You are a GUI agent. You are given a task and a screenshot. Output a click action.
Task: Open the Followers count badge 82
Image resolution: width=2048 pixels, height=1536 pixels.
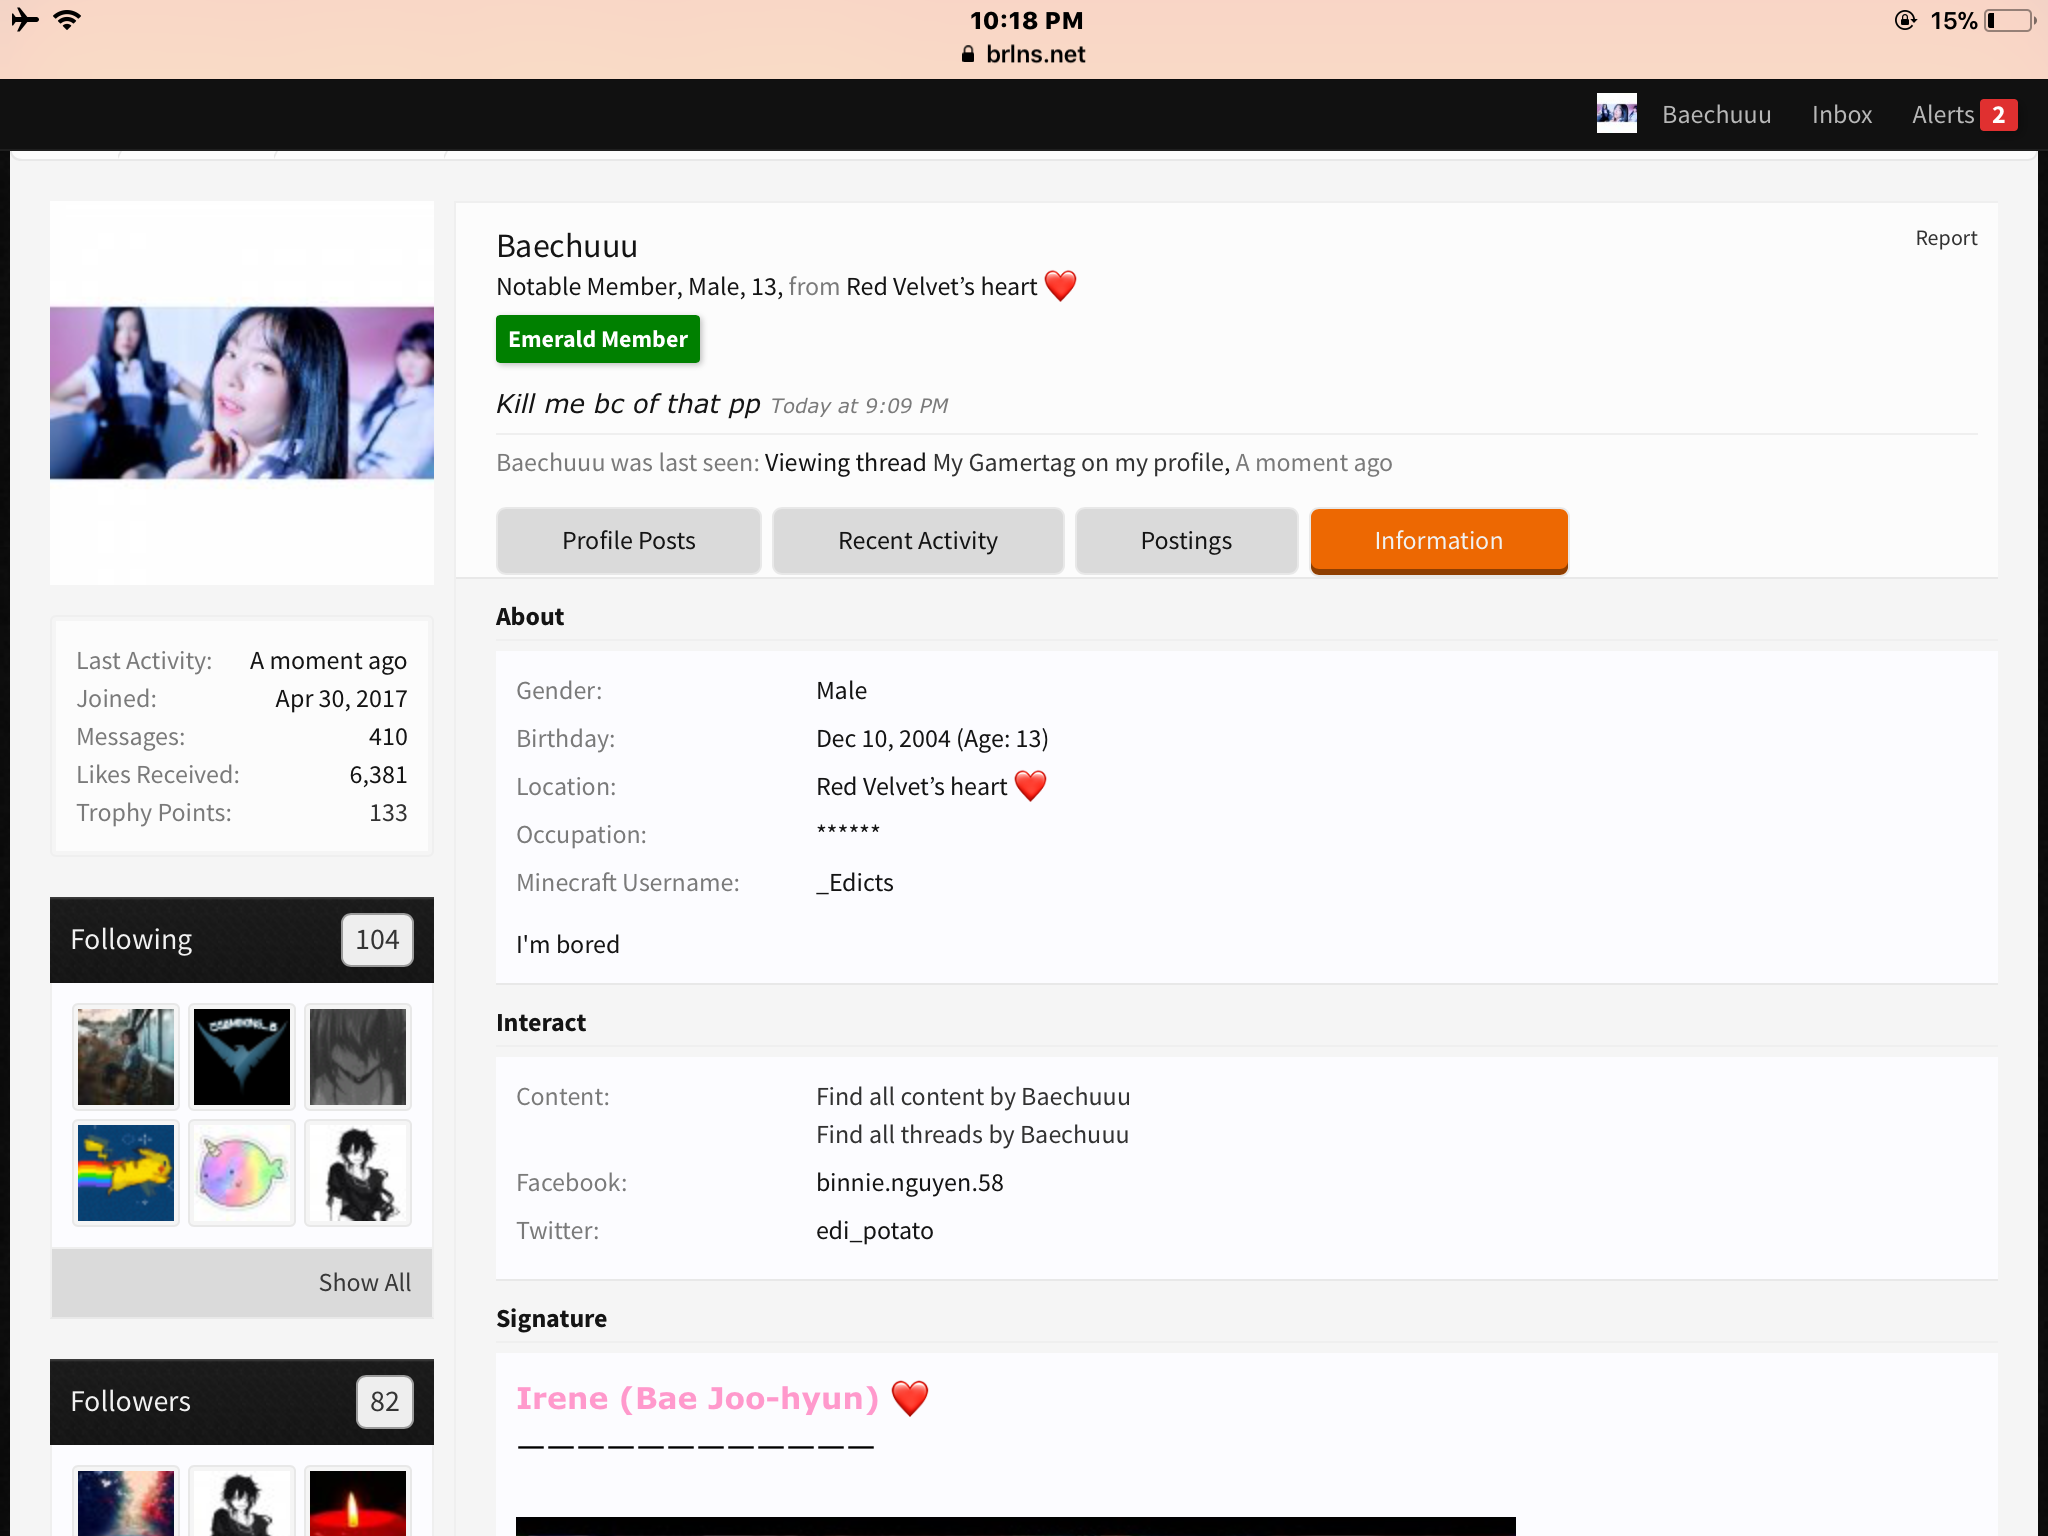(384, 1402)
